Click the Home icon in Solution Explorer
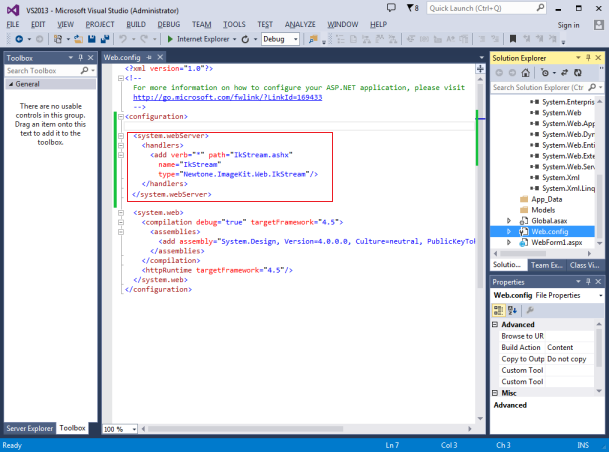Viewport: 609px width, 452px height. point(525,73)
